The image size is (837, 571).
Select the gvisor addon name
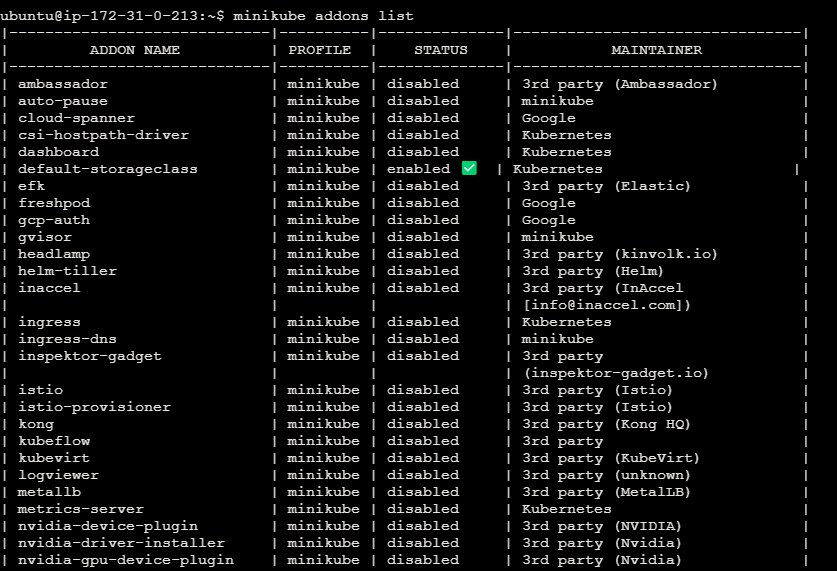[45, 237]
